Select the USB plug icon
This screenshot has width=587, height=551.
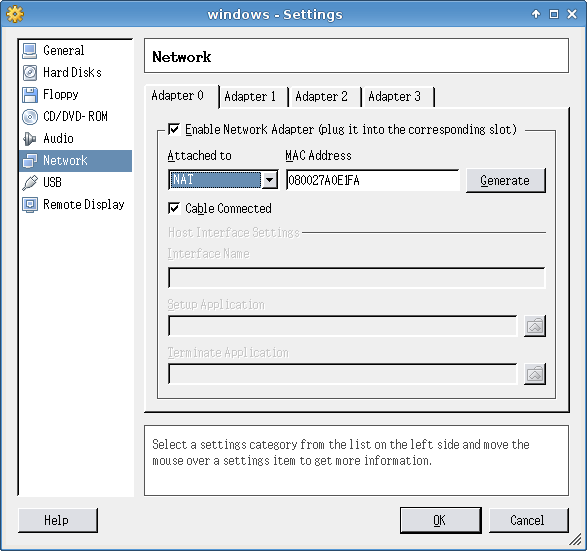[30, 183]
